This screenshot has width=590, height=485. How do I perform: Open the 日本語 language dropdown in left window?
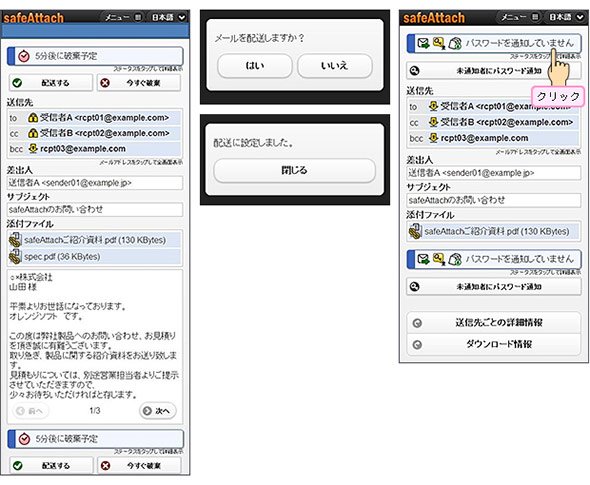click(168, 17)
